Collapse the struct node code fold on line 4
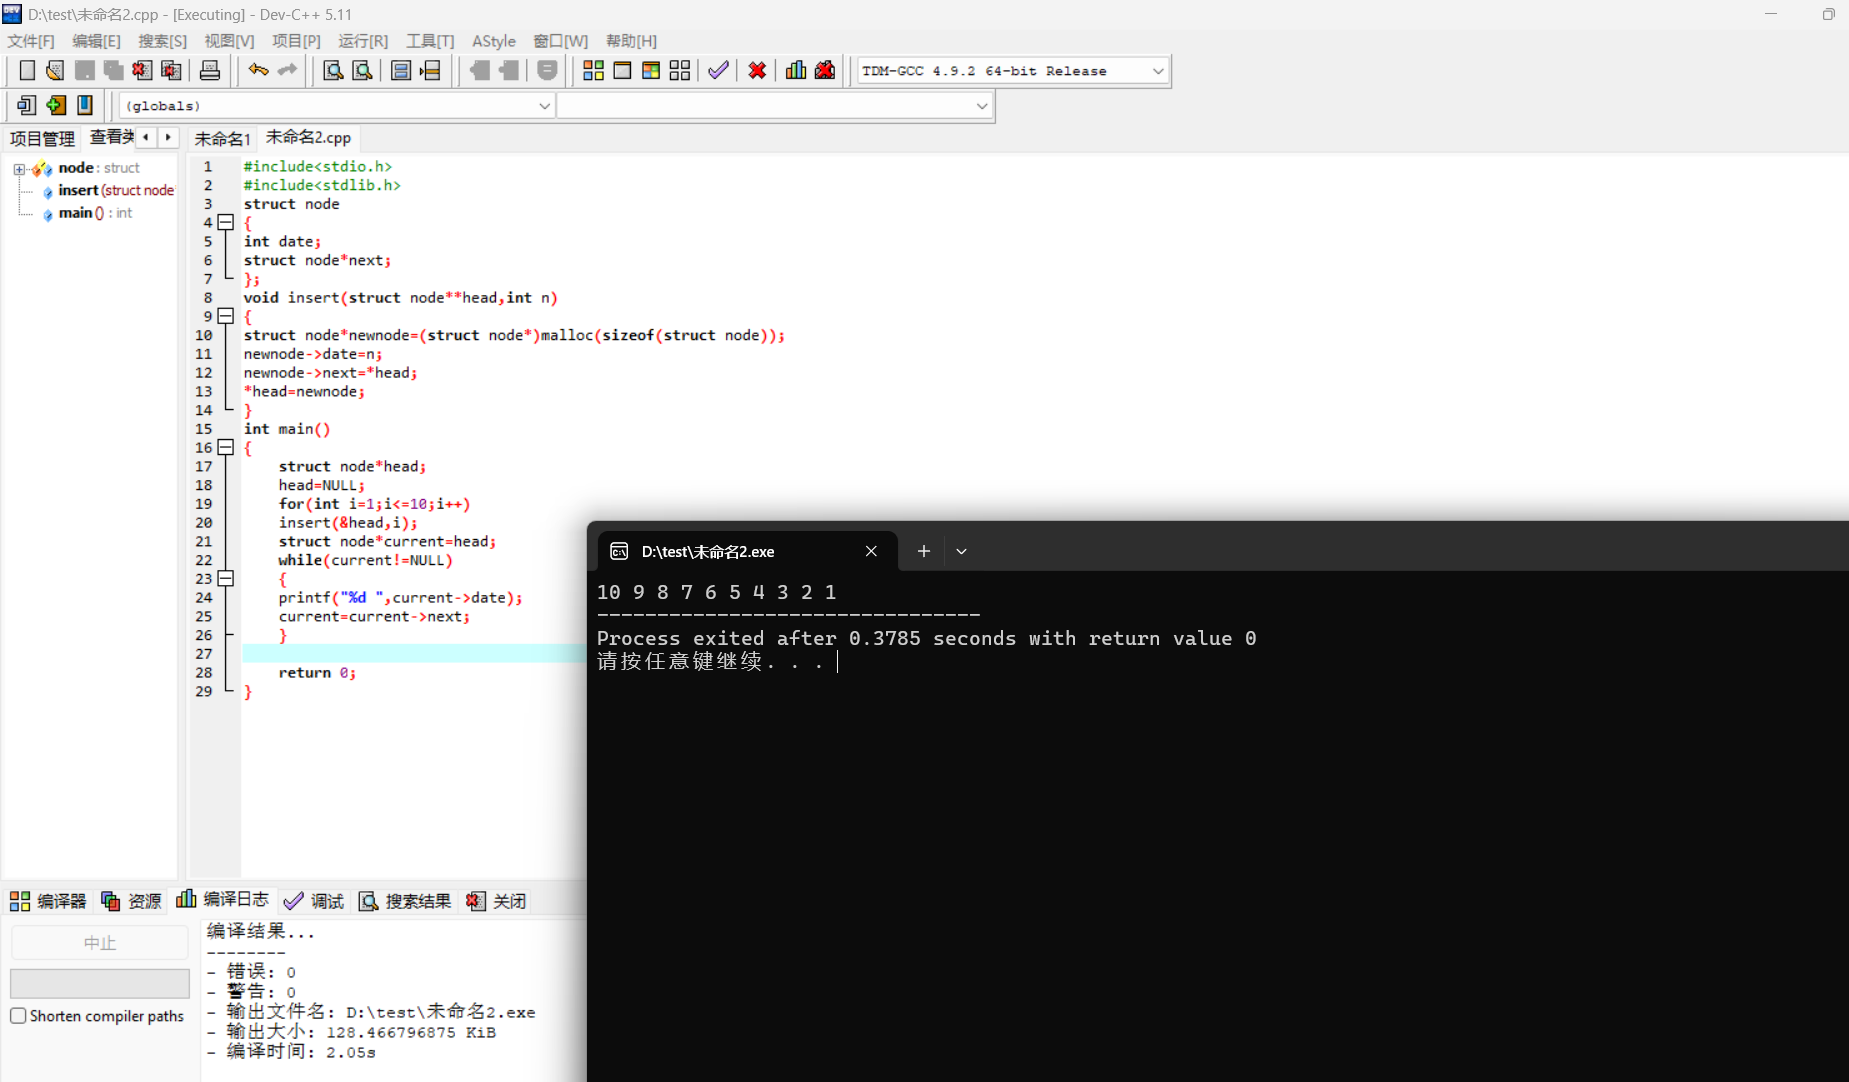This screenshot has height=1082, width=1849. pos(226,222)
